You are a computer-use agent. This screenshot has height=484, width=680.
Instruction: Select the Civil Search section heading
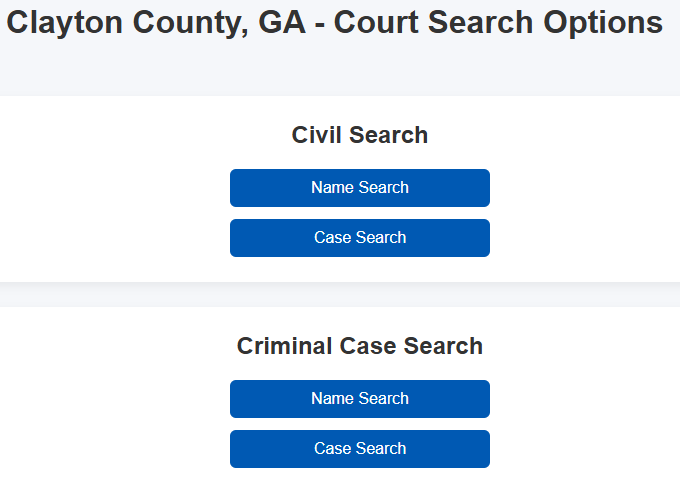pos(360,135)
